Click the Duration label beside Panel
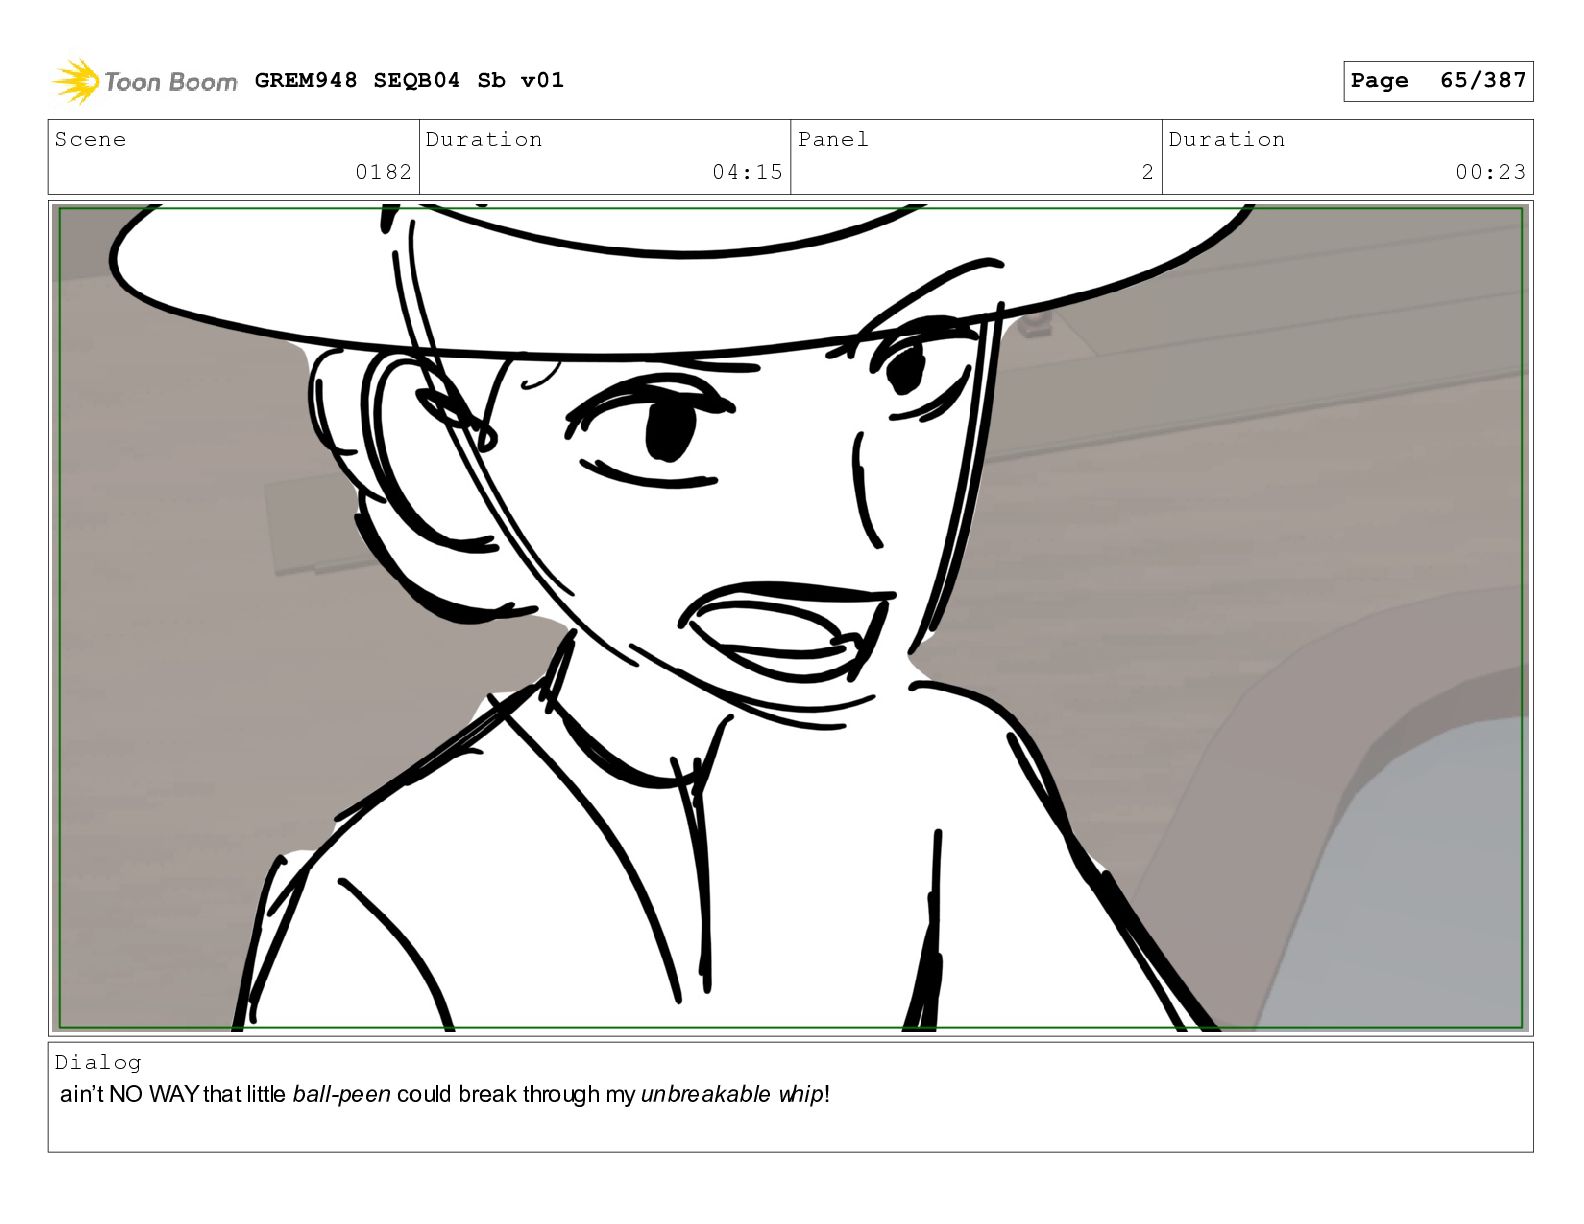The width and height of the screenshot is (1584, 1224). point(1227,139)
